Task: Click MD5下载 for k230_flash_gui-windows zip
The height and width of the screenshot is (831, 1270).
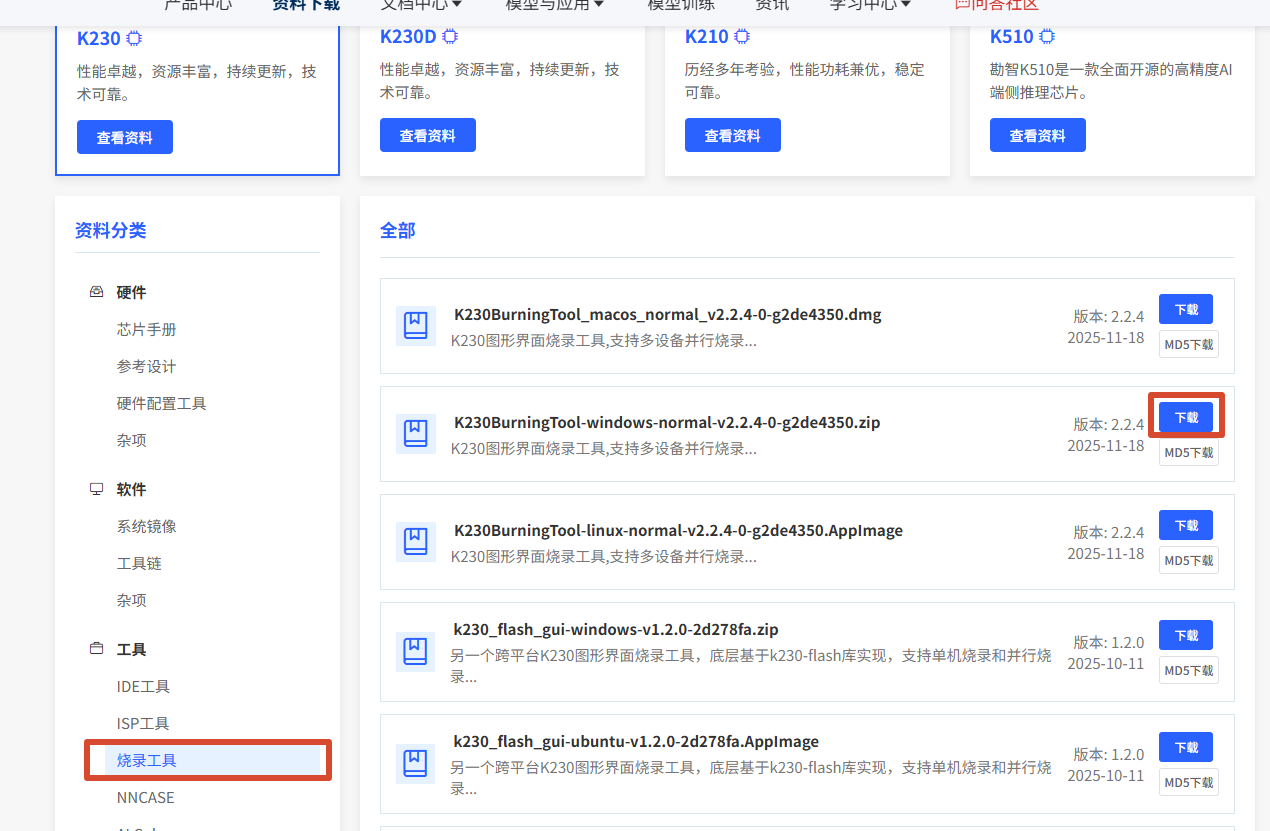Action: (1189, 670)
